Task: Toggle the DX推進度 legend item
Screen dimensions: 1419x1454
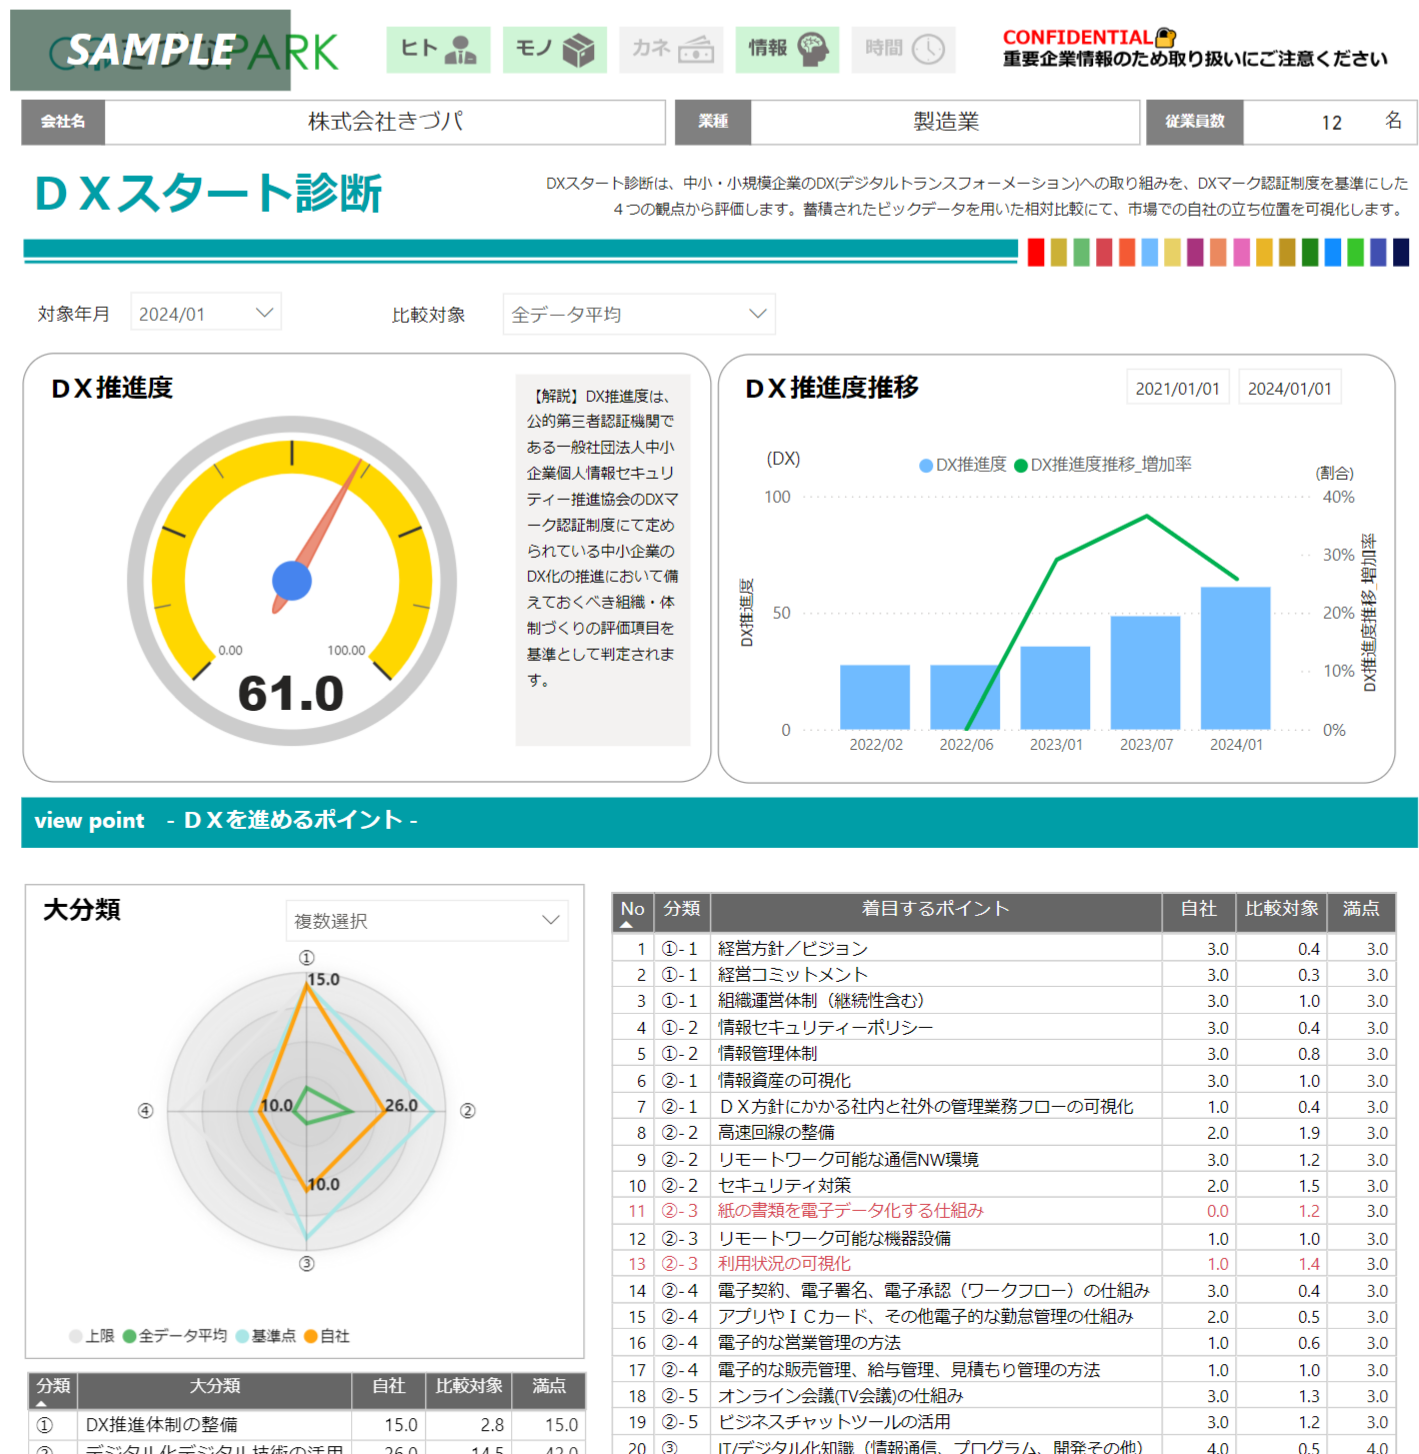Action: coord(963,464)
